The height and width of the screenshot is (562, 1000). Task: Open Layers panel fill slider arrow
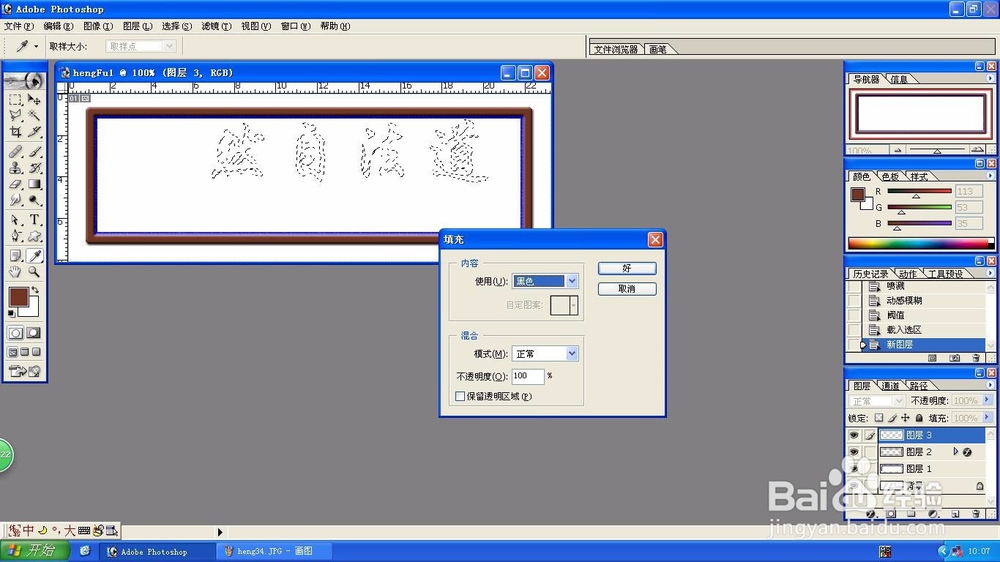click(987, 417)
